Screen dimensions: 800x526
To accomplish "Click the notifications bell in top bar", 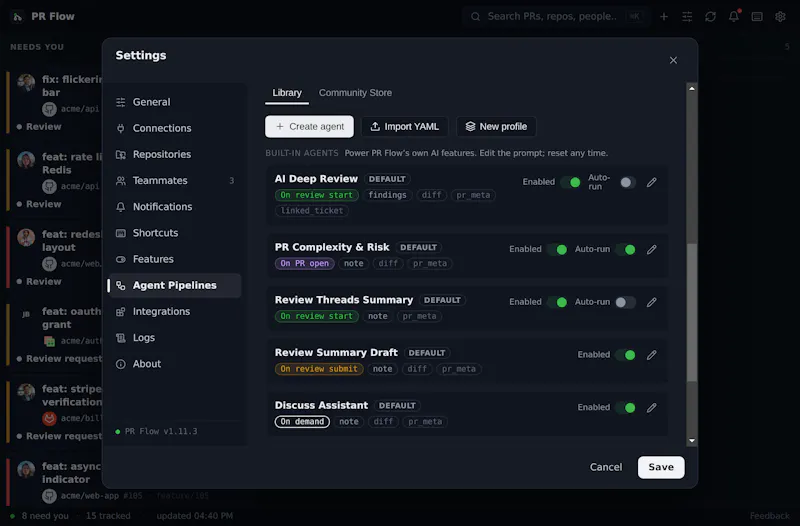I will (734, 16).
